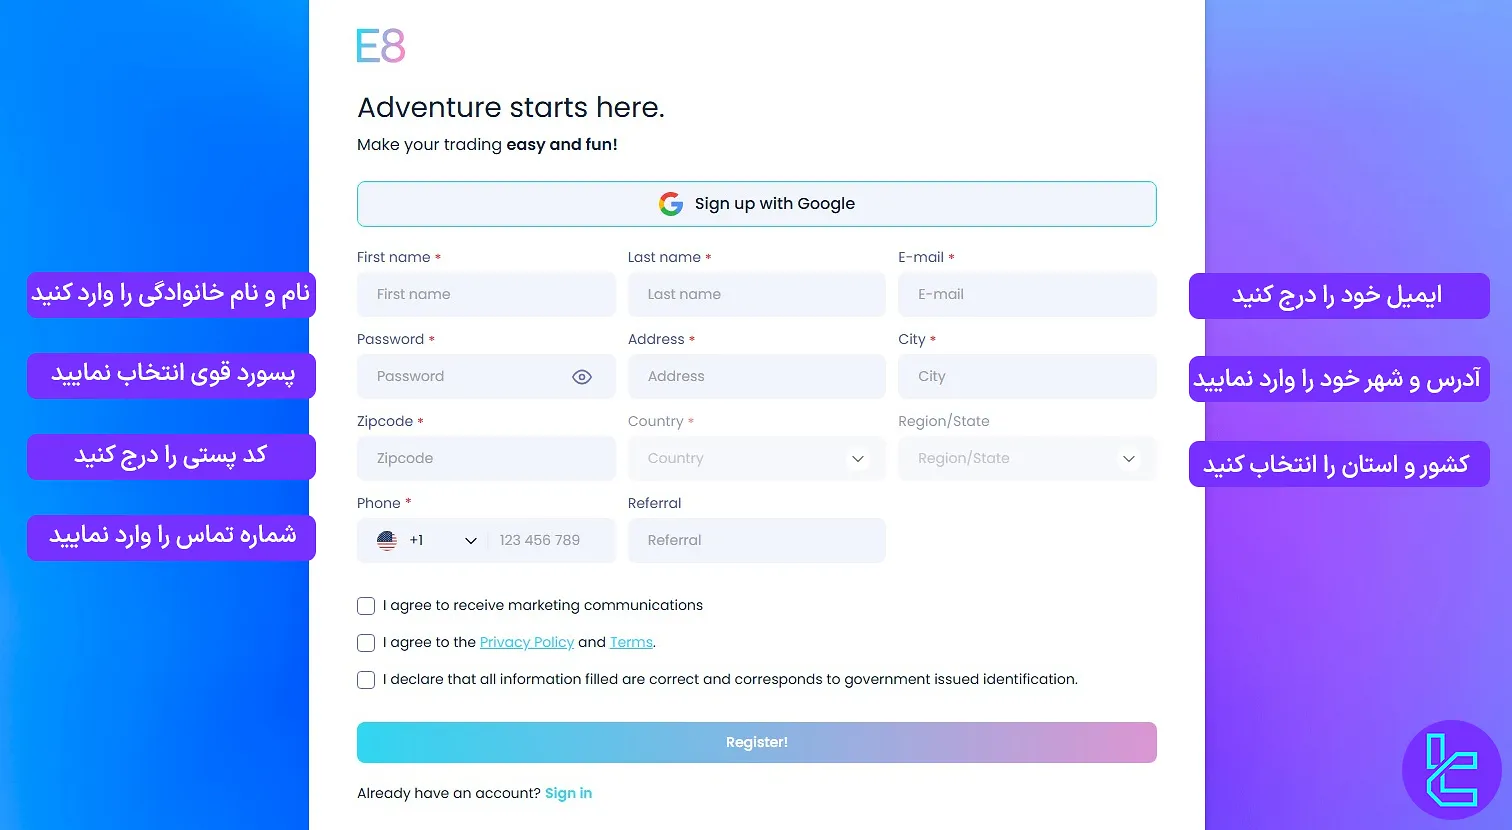Click Sign up with Google
Screen dimensions: 1512x830
tap(756, 204)
